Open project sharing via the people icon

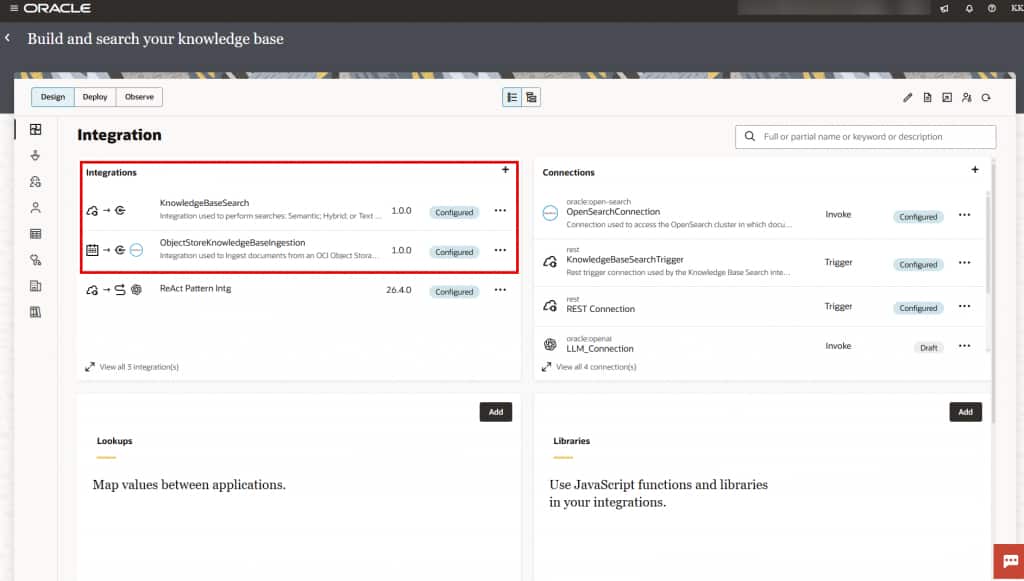tap(966, 97)
